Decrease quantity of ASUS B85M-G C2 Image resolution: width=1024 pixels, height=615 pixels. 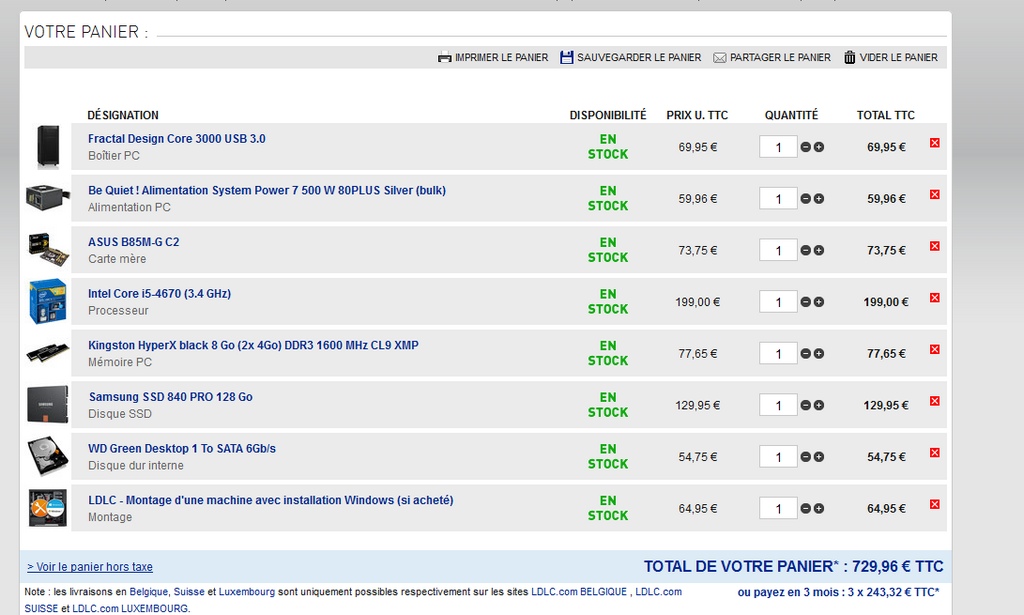tap(806, 250)
